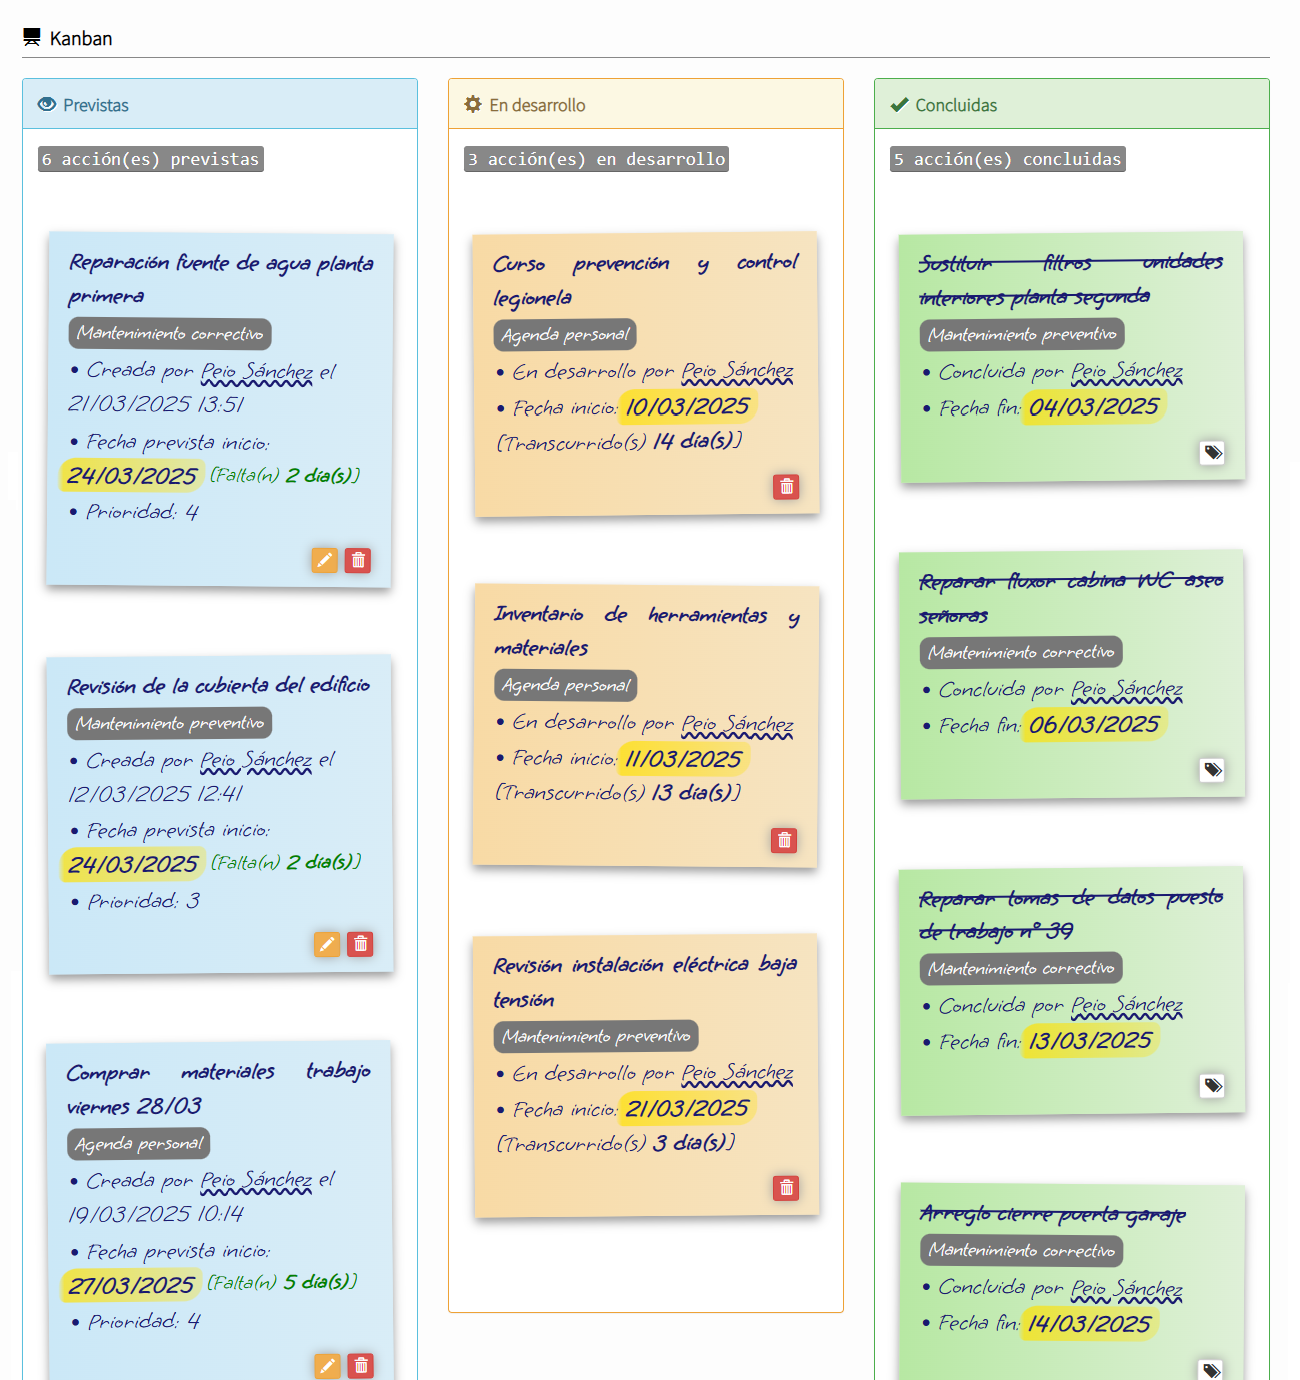Click tag icon on 'Sustituir filtros' card
Viewport: 1300px width, 1380px height.
[1212, 453]
